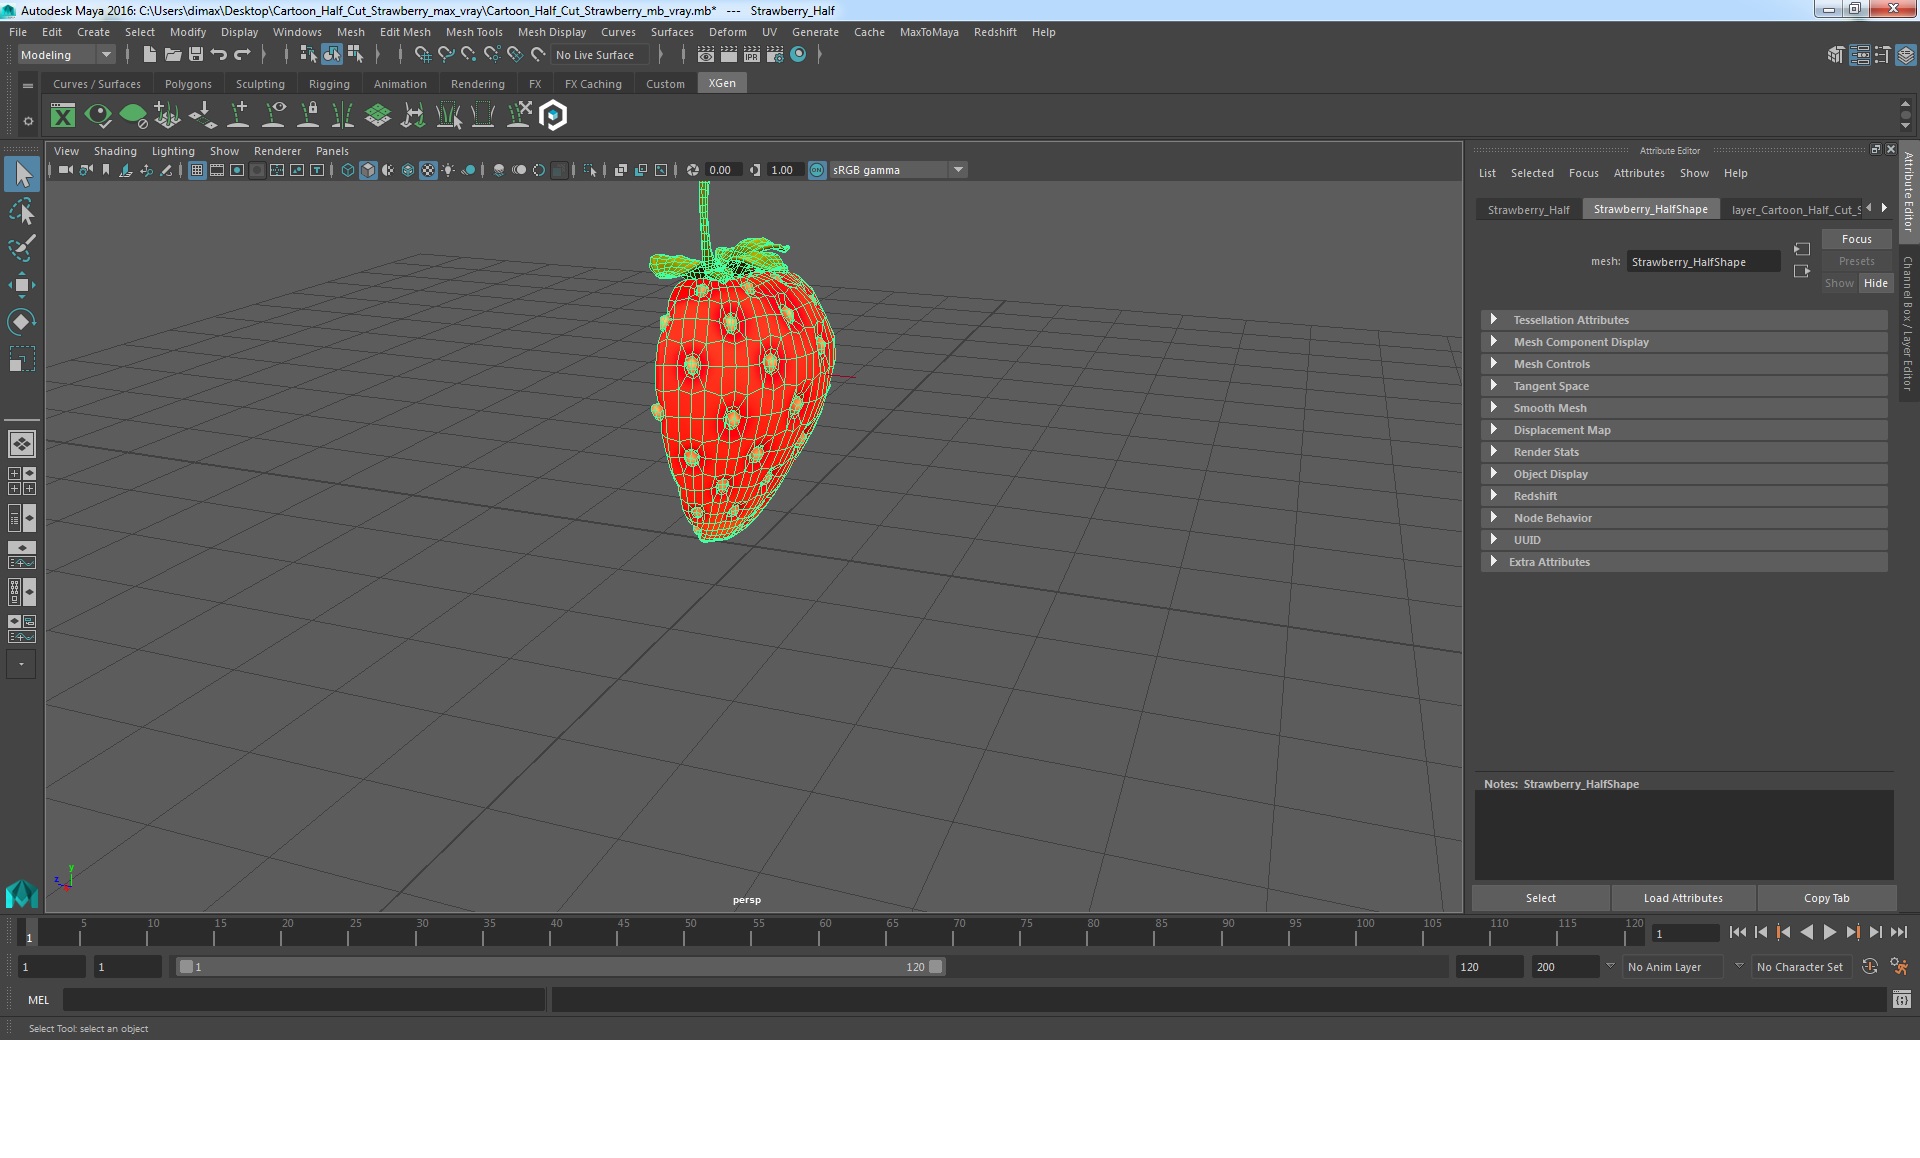Toggle textured display in viewport
Viewport: 1920px width, 1158px height.
click(428, 170)
